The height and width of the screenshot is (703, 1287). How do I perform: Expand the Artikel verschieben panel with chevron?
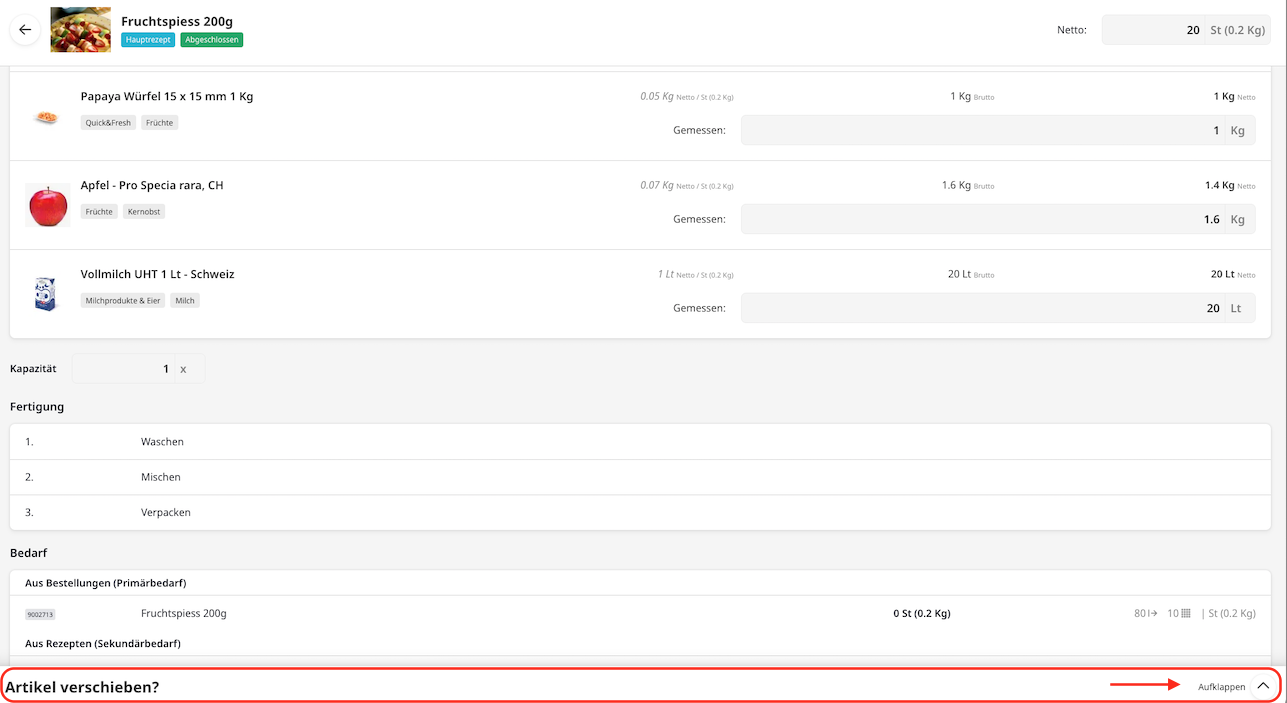click(1263, 686)
